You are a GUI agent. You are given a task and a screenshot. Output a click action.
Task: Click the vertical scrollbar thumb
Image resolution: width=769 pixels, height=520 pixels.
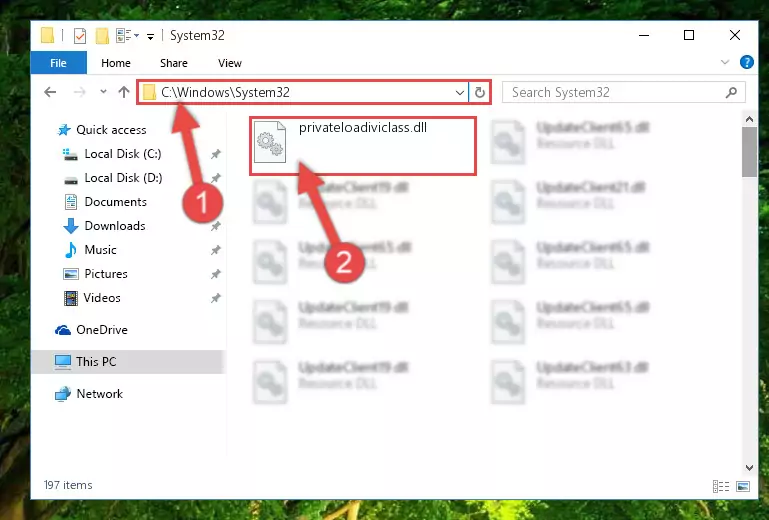(749, 152)
